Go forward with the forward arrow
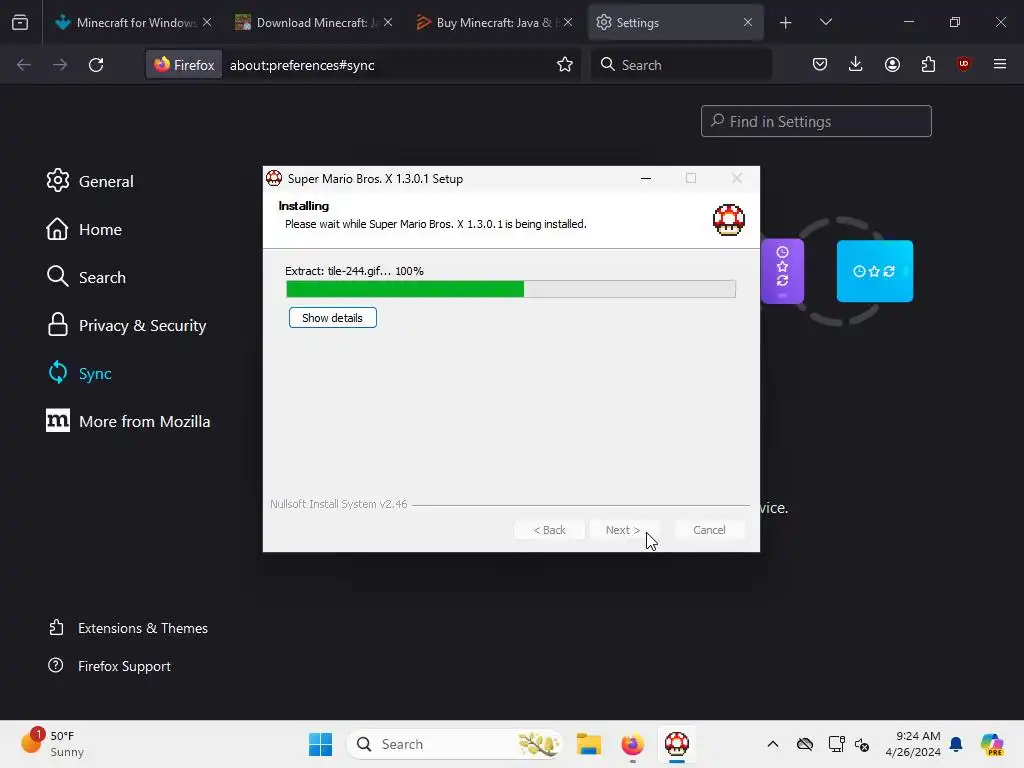This screenshot has height=768, width=1024. pyautogui.click(x=60, y=65)
